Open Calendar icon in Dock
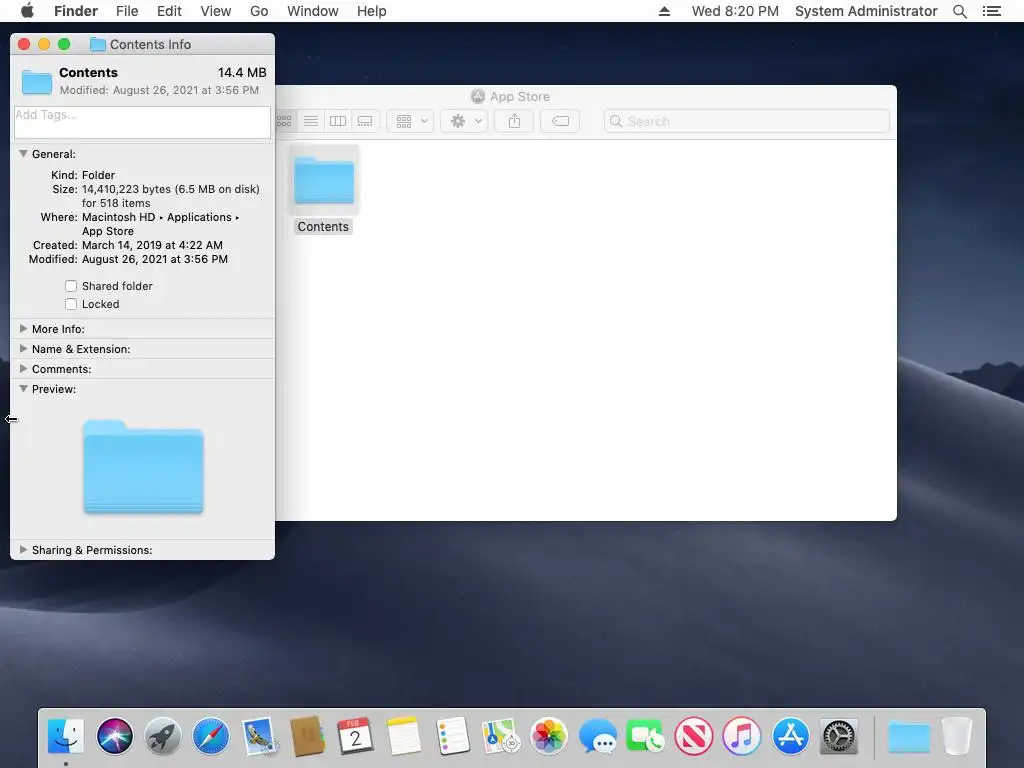 (x=356, y=736)
